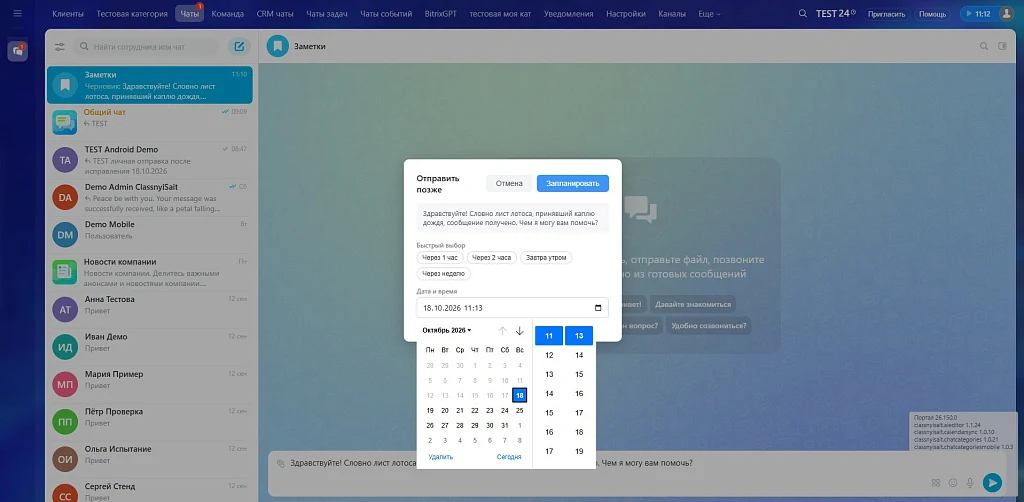Select date 25 in calendar
The width and height of the screenshot is (1024, 502).
point(520,411)
